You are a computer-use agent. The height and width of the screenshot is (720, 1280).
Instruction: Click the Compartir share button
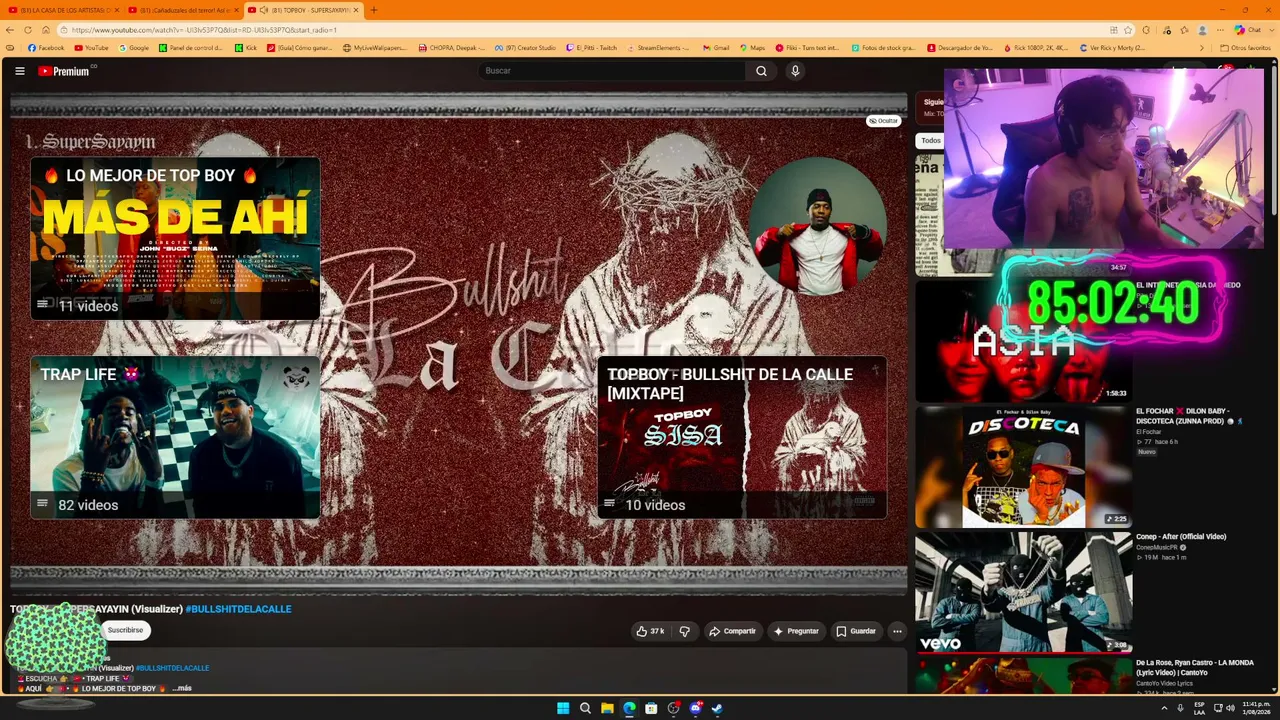point(733,631)
